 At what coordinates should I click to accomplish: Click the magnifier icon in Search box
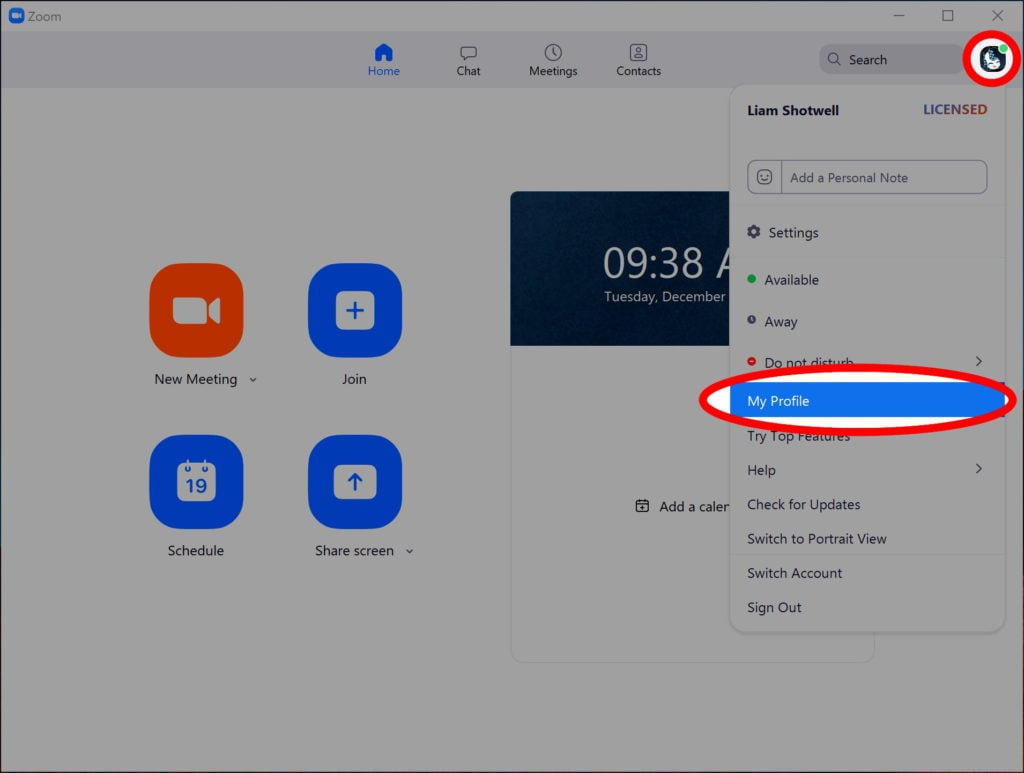(834, 59)
